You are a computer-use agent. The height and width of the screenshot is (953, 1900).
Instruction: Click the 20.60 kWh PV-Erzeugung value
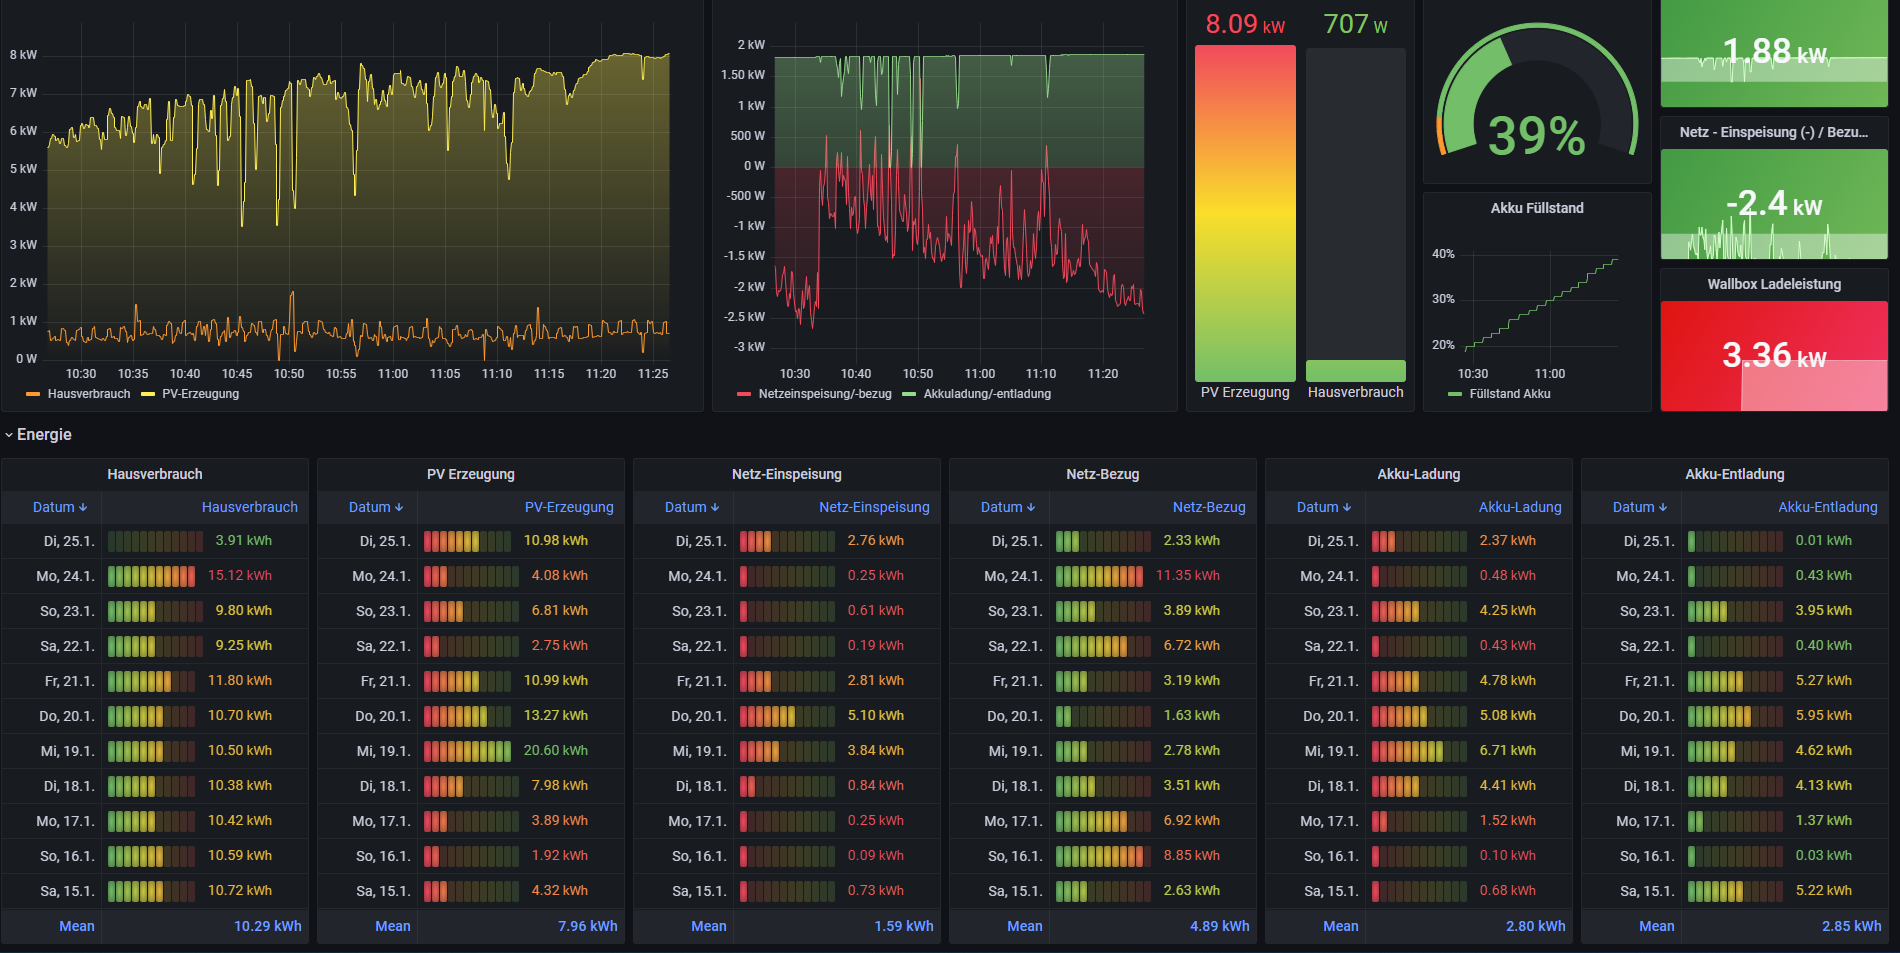coord(556,750)
